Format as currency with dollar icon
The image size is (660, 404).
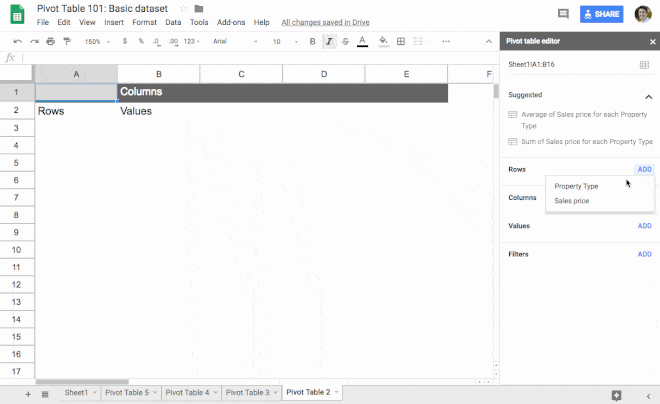coord(125,41)
